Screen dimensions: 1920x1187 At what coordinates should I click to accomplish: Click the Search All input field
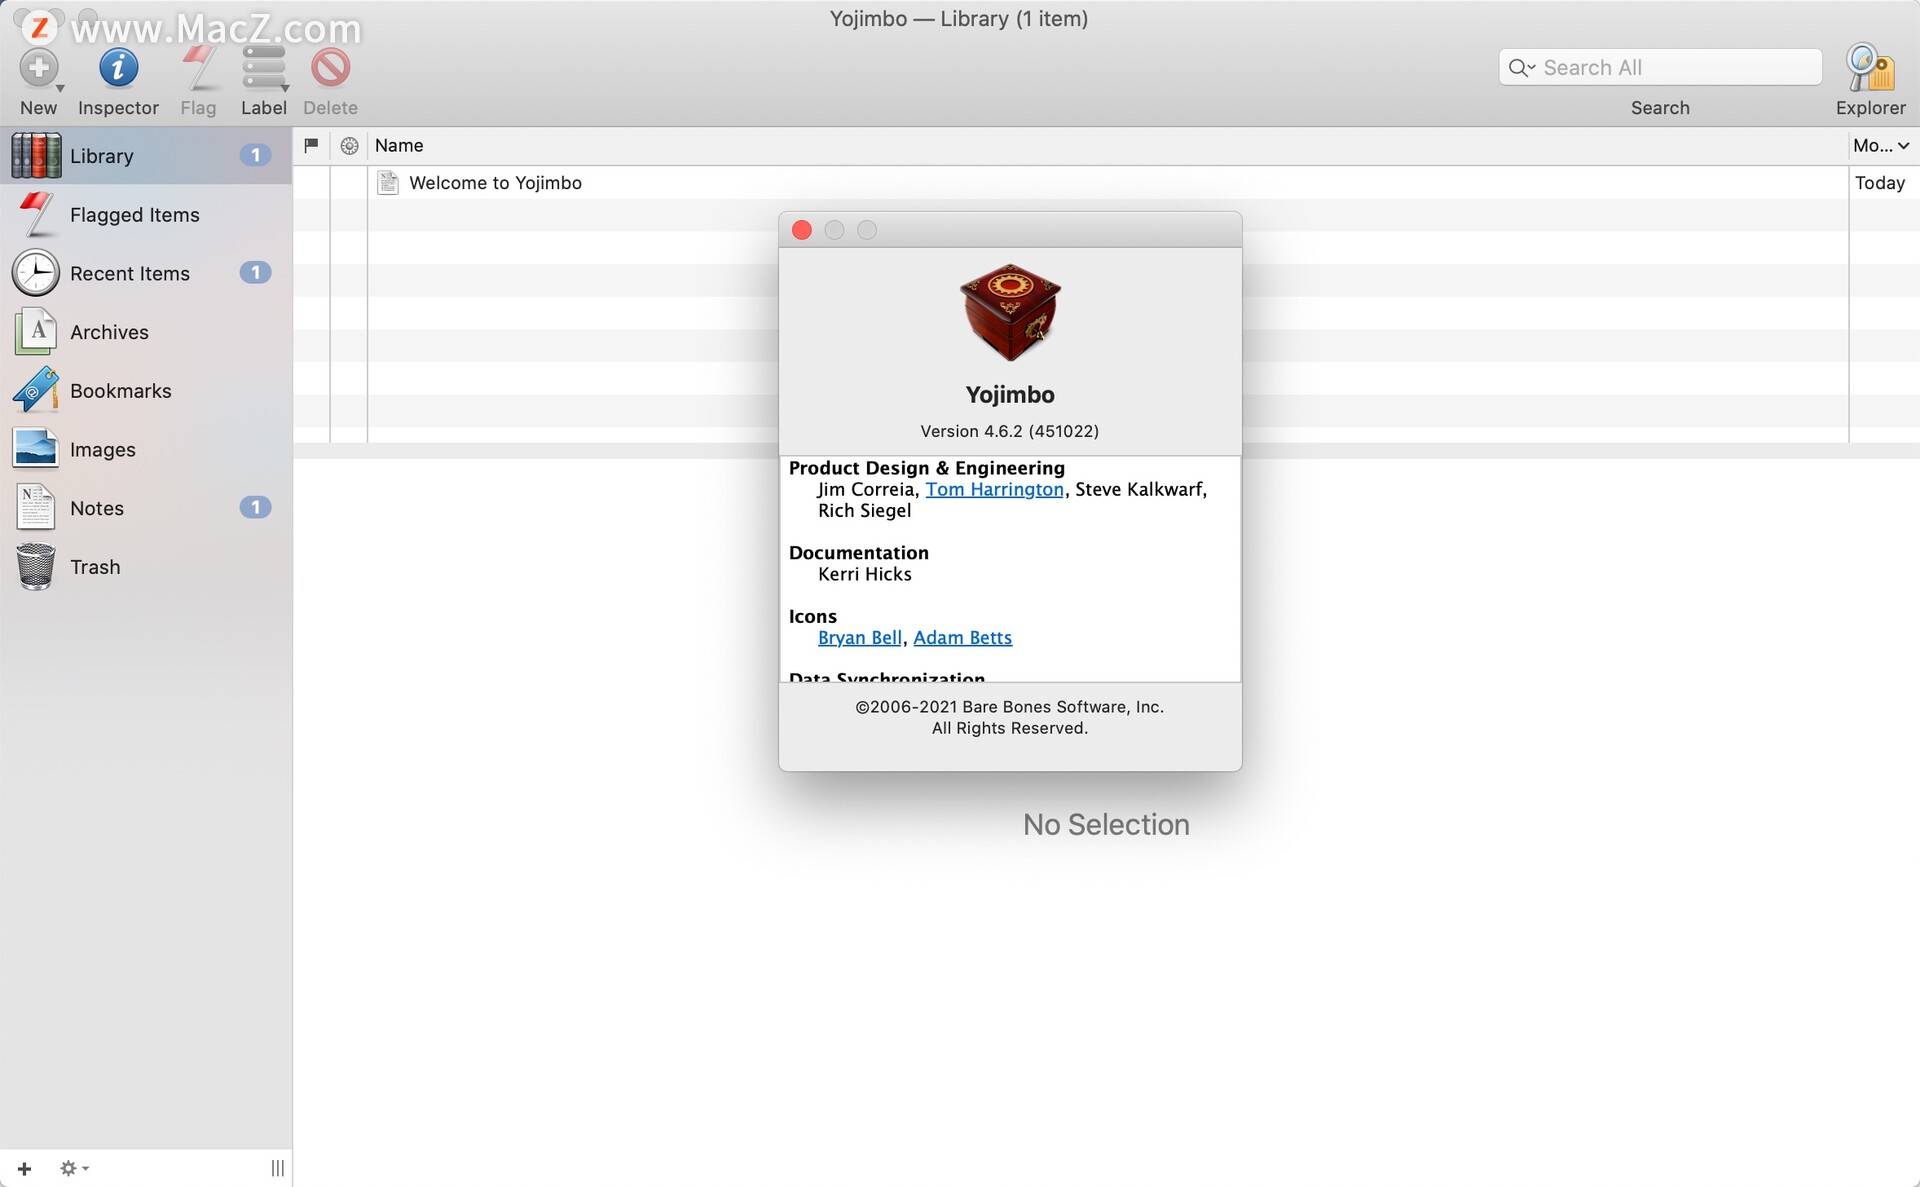1661,66
